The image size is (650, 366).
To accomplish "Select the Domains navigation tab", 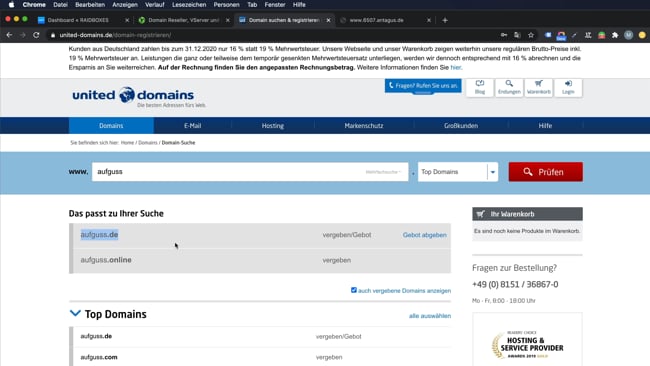I will click(x=111, y=126).
